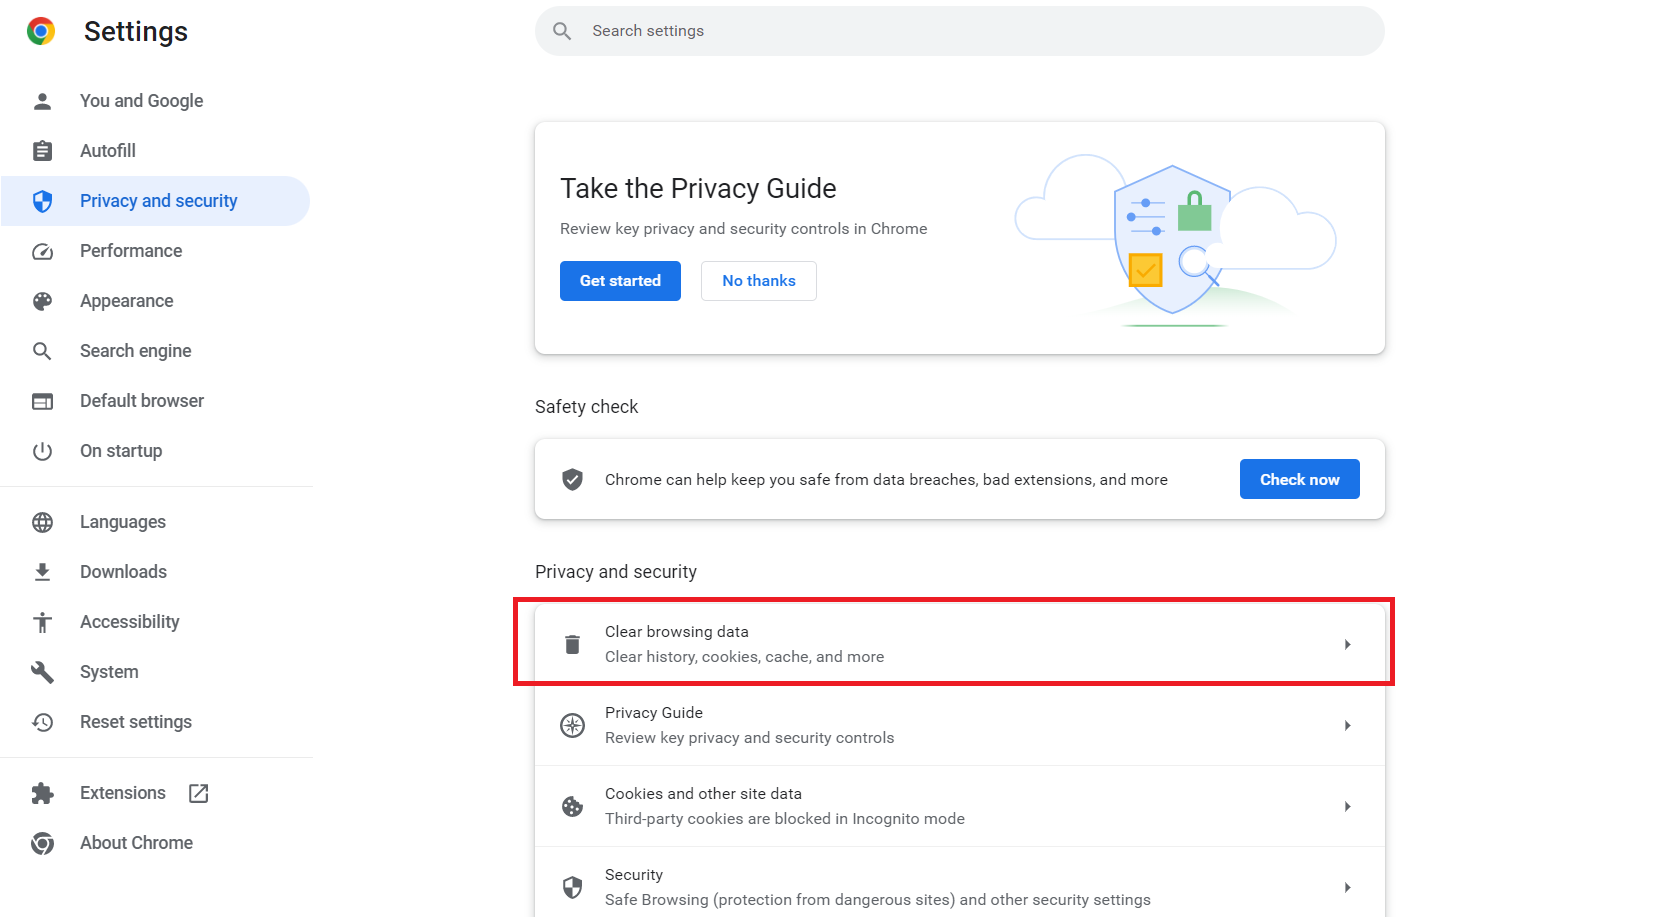The height and width of the screenshot is (917, 1677).
Task: Start the Privacy Guide with Get started
Action: (620, 281)
